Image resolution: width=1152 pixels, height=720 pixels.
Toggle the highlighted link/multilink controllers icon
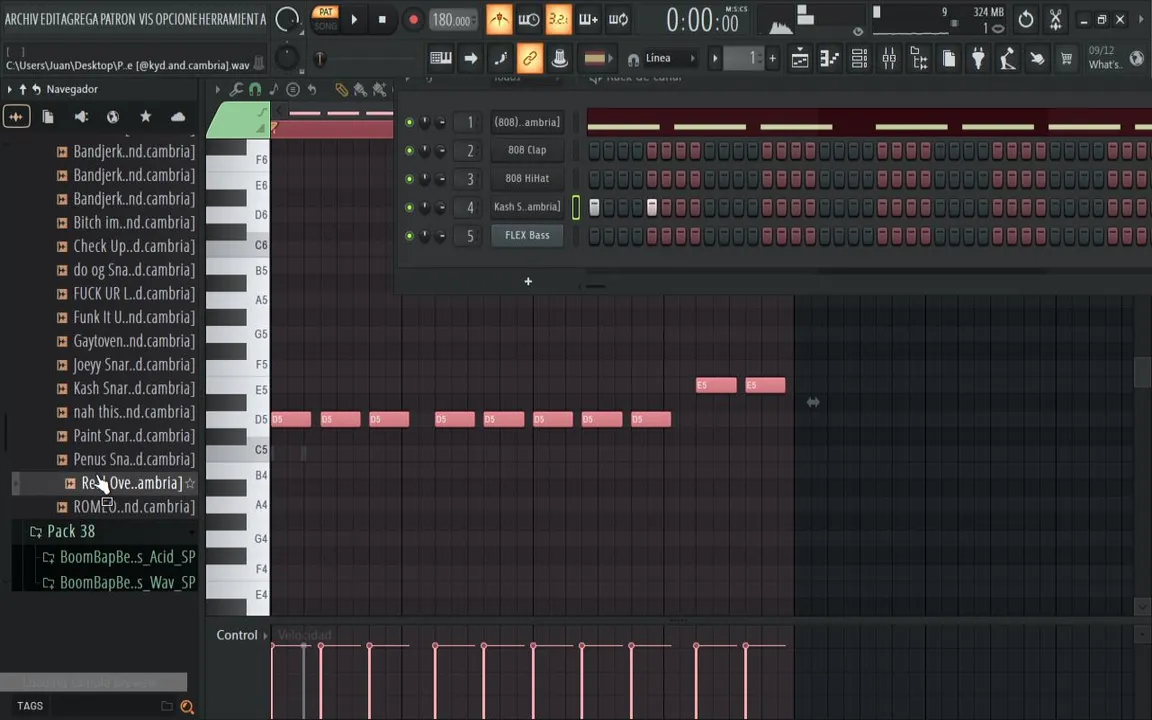[x=530, y=58]
